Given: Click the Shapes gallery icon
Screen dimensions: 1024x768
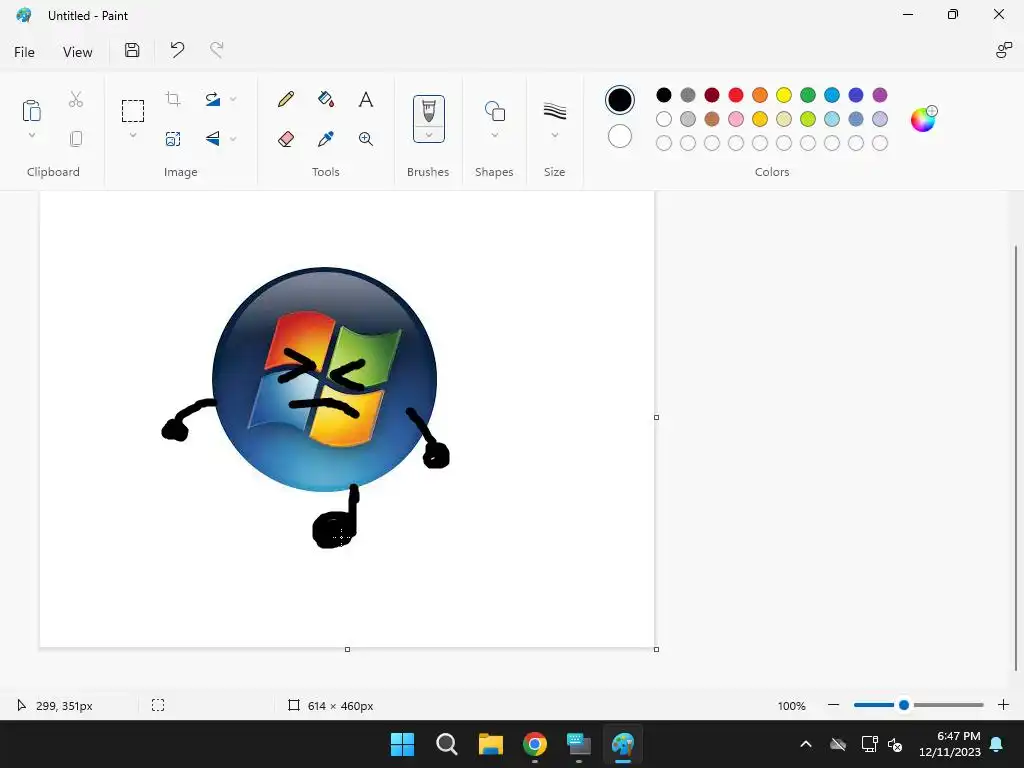Looking at the screenshot, I should 494,111.
